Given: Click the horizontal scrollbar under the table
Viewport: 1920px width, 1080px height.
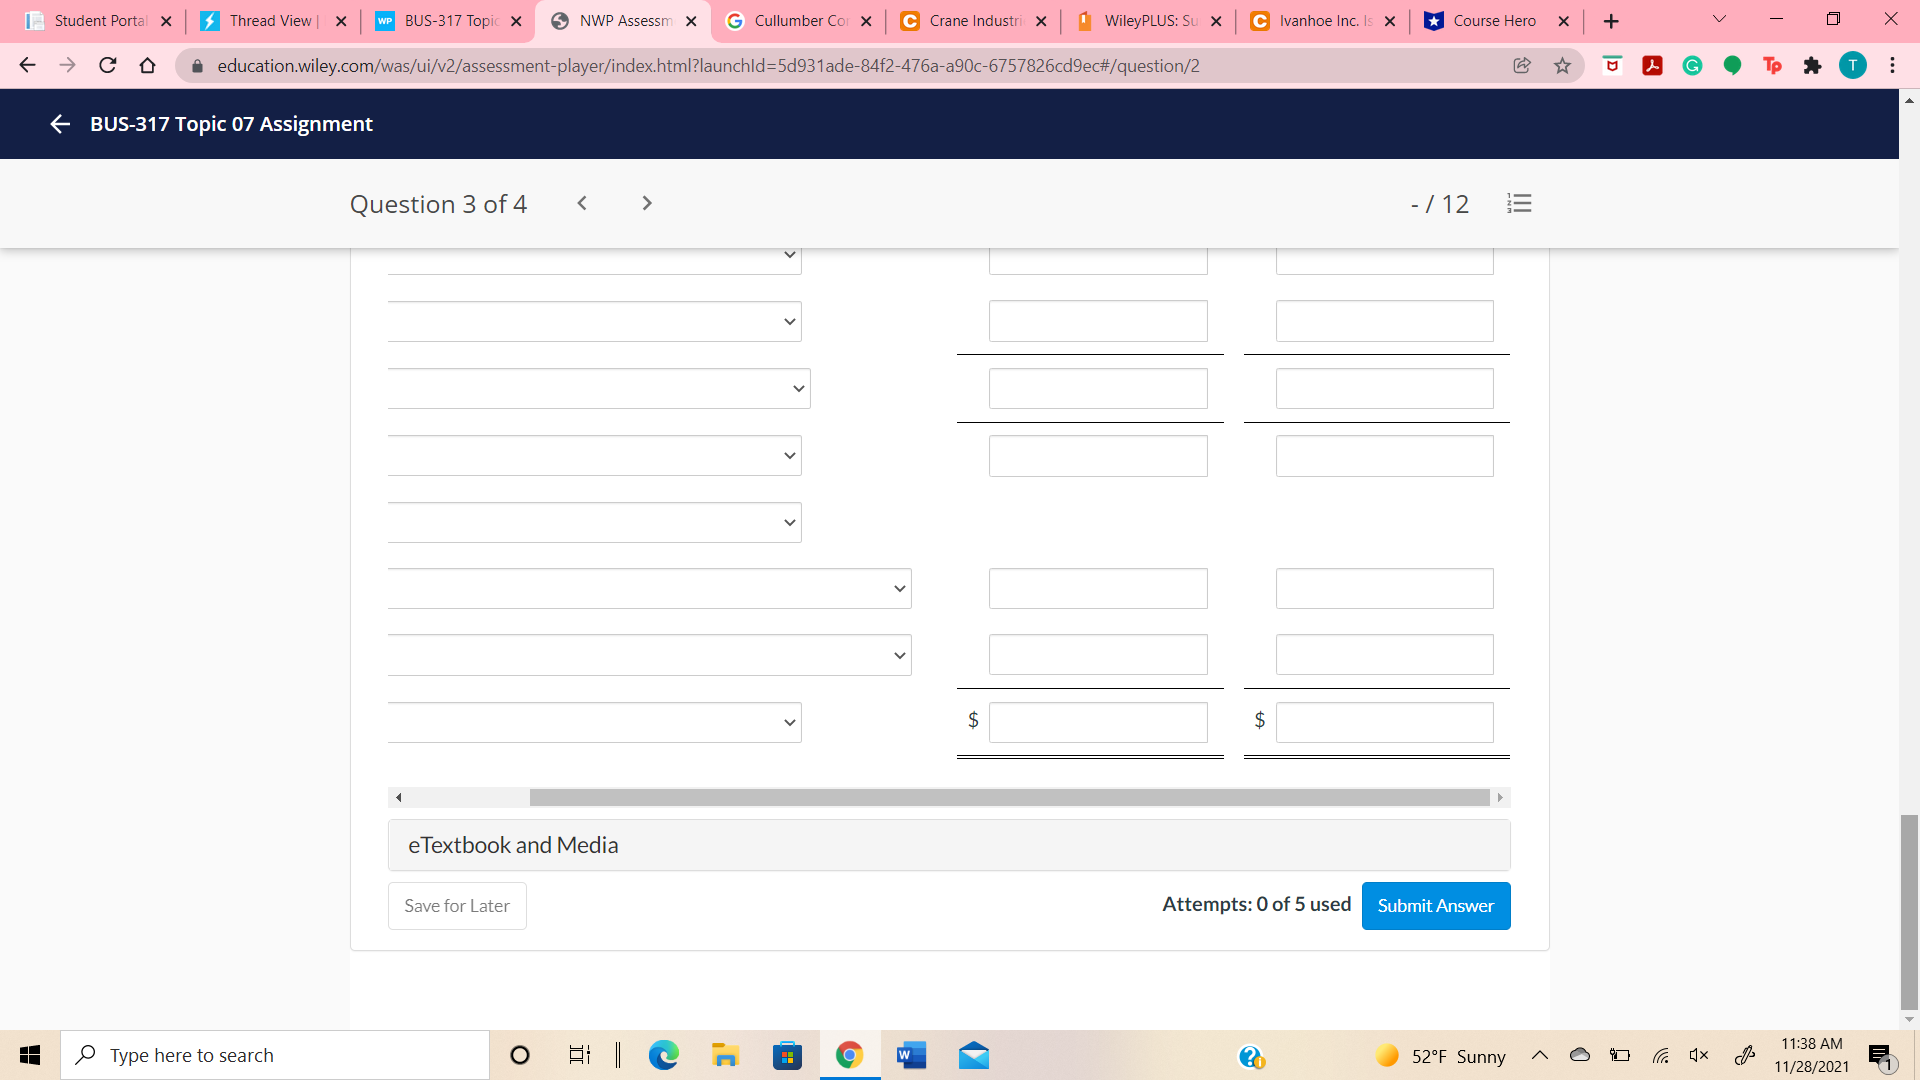Looking at the screenshot, I should (1008, 798).
